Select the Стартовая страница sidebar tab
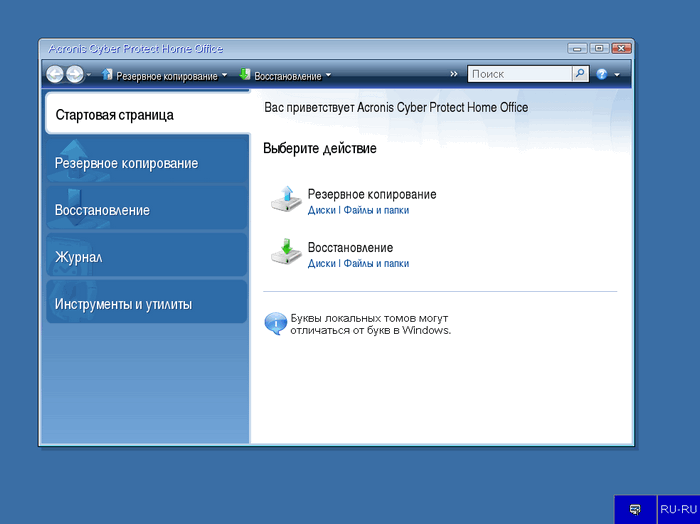Screen dimensions: 700x524 coord(148,114)
